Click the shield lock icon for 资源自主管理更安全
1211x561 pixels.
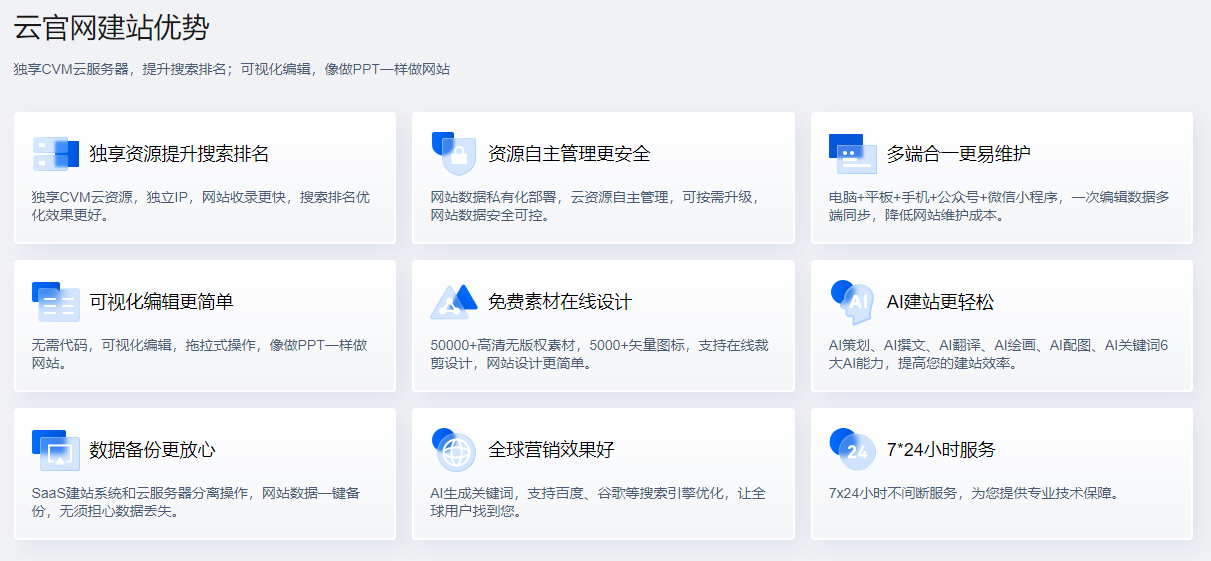point(453,154)
